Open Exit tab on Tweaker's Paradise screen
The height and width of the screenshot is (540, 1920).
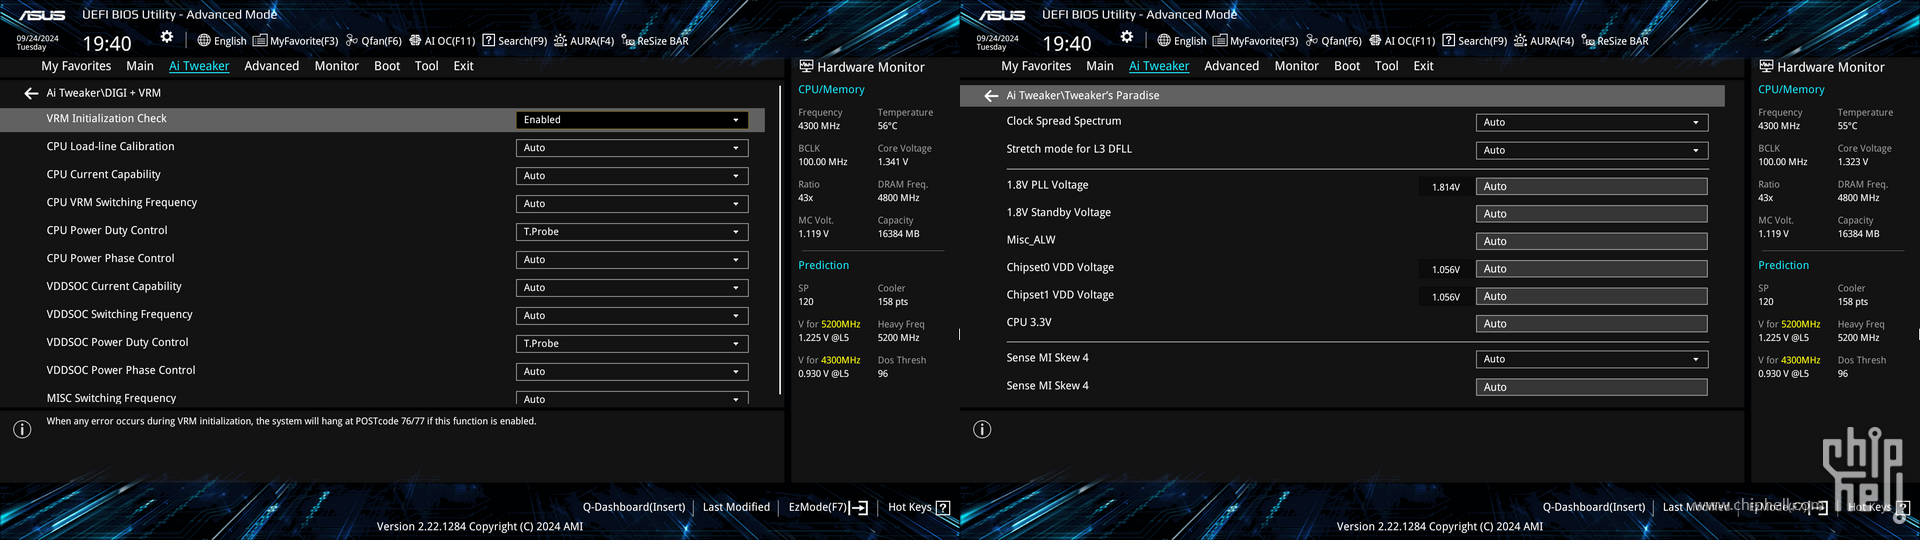coord(1424,66)
